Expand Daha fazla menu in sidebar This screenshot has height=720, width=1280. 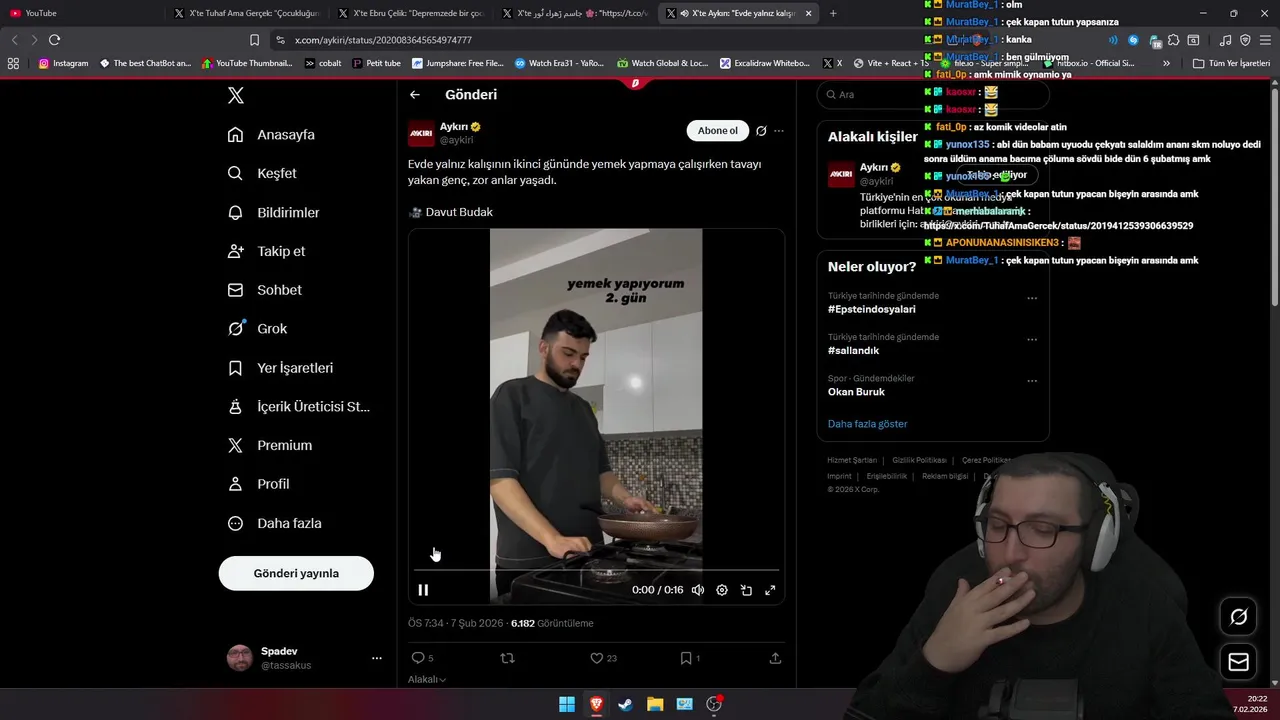coord(274,523)
